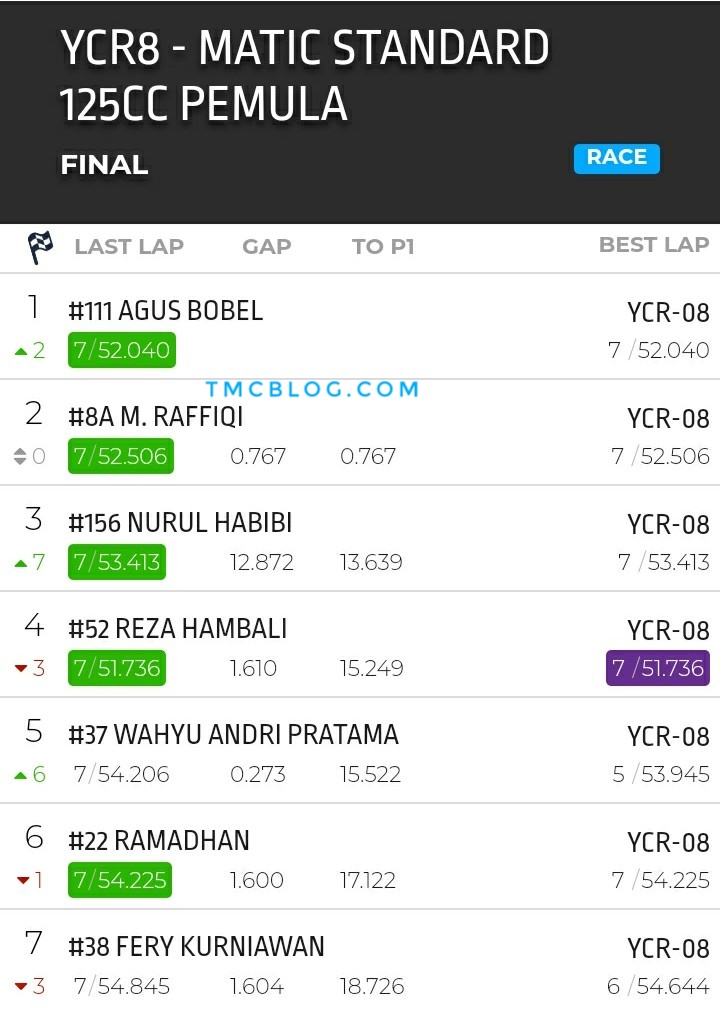The image size is (720, 1009).
Task: Click the BEST LAP column header
Action: click(654, 245)
